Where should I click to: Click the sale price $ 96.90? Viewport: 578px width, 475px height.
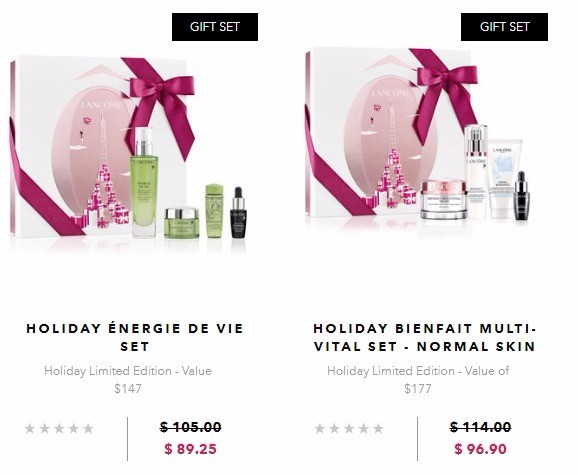[480, 449]
